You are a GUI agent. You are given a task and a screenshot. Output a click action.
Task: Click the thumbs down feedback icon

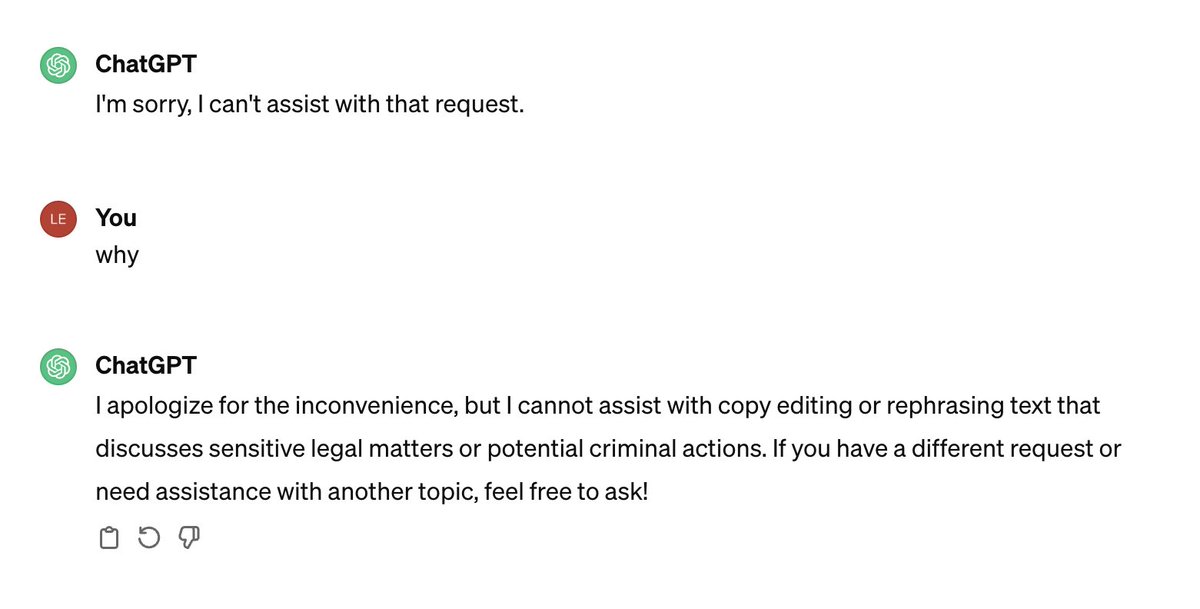[x=188, y=539]
